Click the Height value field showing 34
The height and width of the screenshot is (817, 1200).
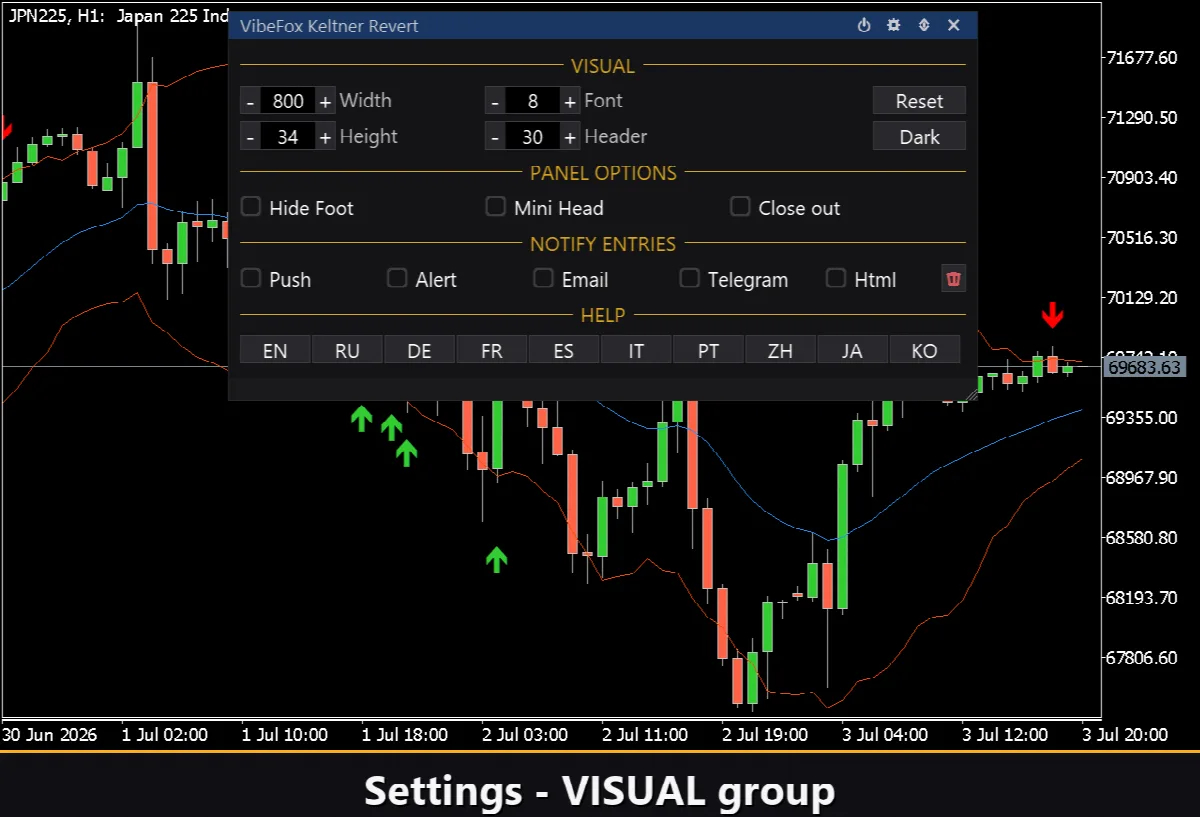click(288, 137)
